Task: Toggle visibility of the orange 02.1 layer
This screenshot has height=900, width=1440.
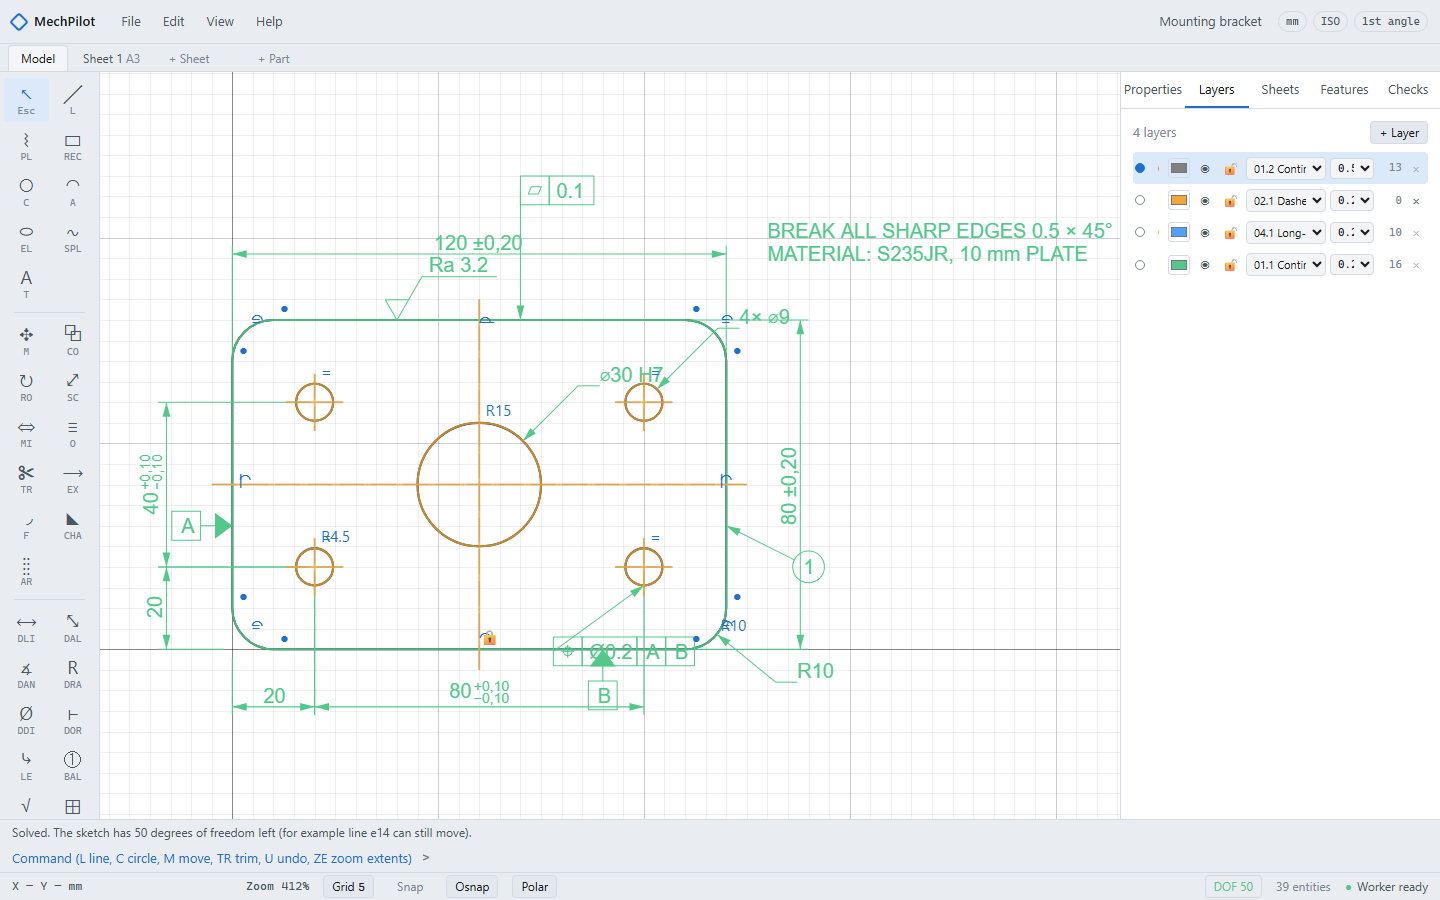Action: tap(1205, 201)
